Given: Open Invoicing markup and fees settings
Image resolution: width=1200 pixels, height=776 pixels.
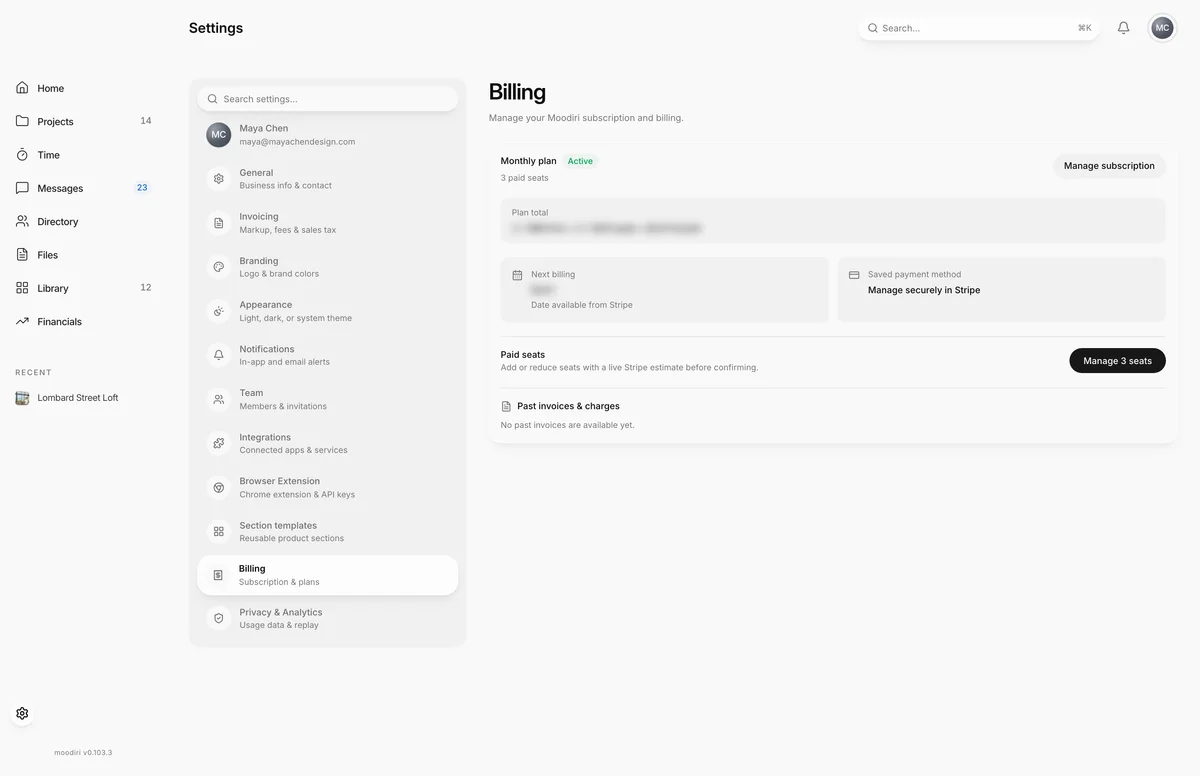Looking at the screenshot, I should pyautogui.click(x=328, y=223).
